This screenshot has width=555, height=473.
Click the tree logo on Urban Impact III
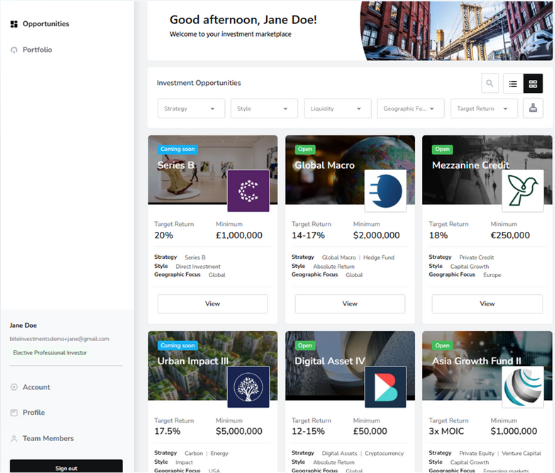[x=248, y=387]
